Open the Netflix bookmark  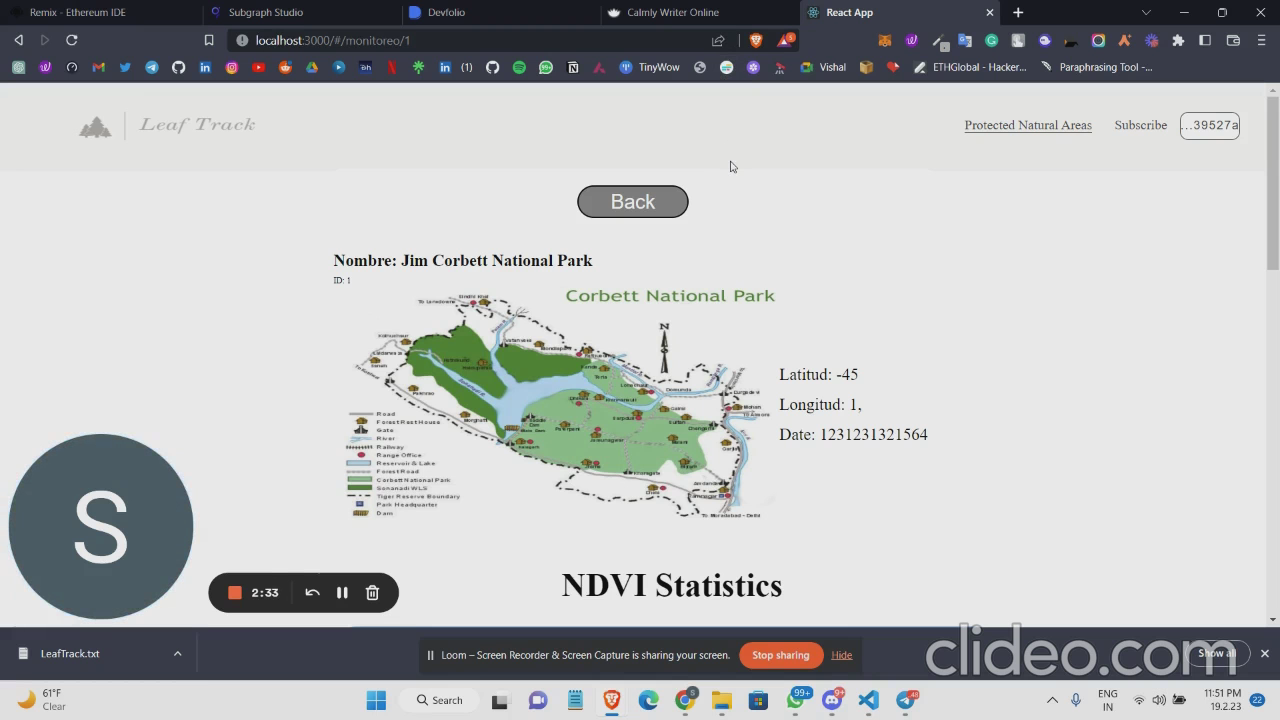pos(392,67)
